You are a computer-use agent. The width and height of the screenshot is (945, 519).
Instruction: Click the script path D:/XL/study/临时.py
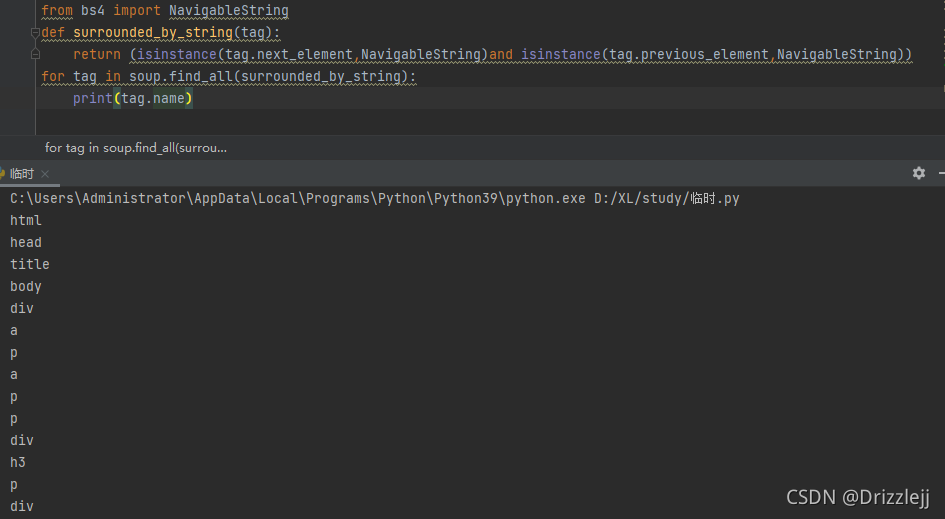tap(667, 198)
